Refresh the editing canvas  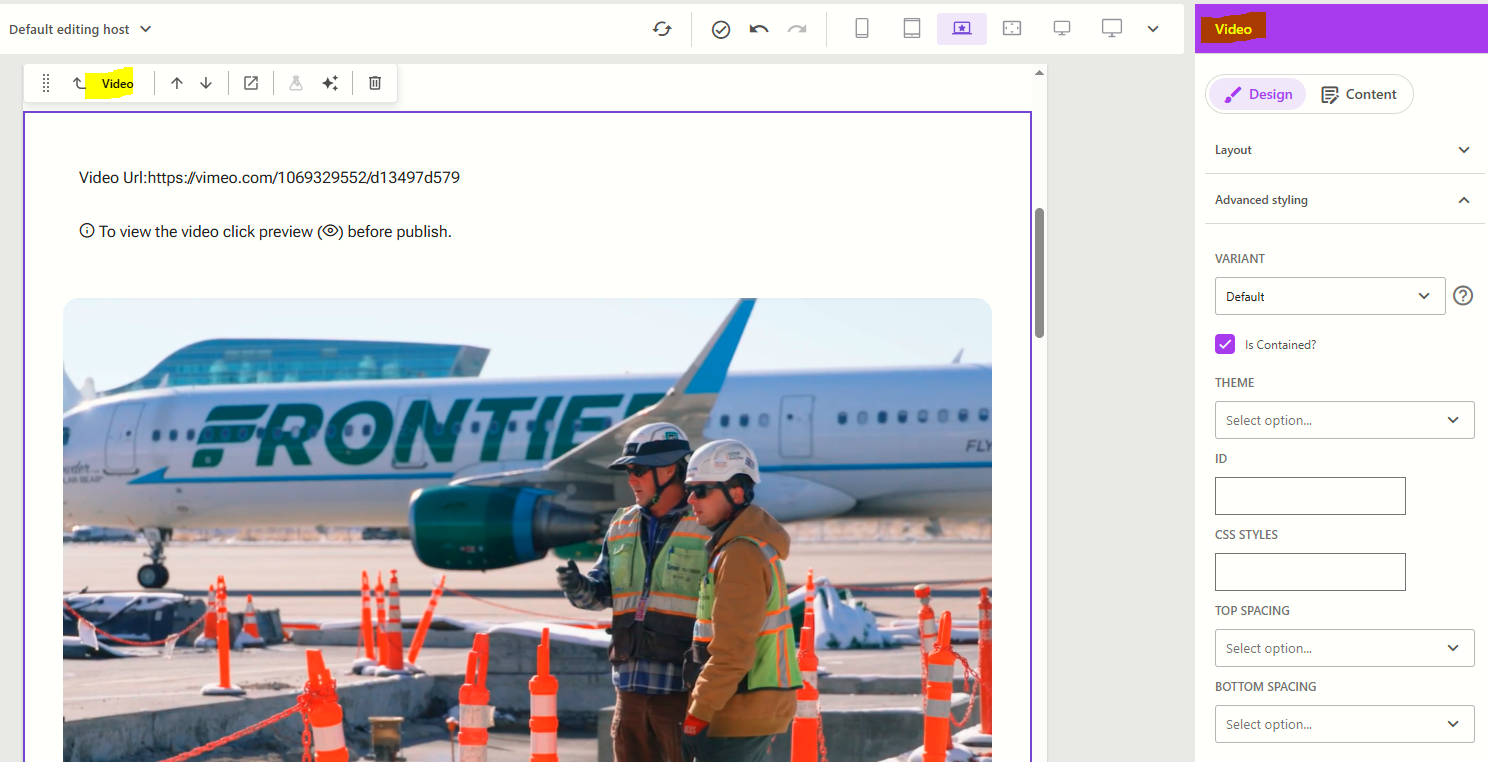[x=661, y=29]
